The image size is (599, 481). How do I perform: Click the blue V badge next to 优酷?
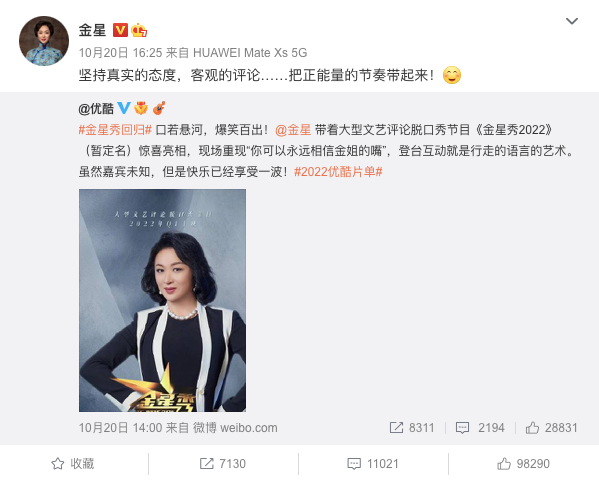124,108
